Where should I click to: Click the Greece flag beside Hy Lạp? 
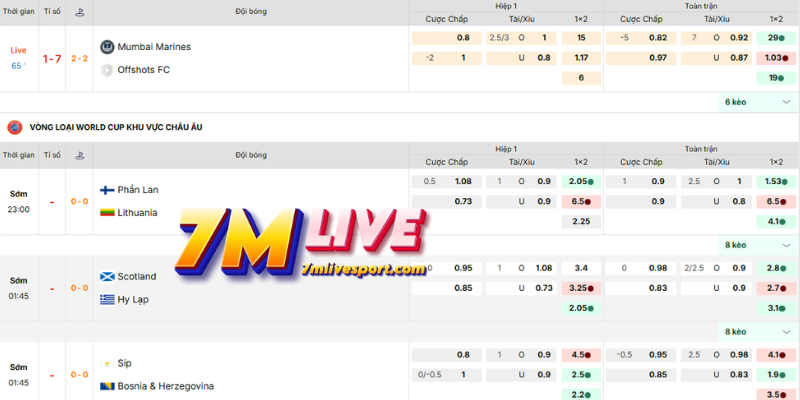[108, 299]
